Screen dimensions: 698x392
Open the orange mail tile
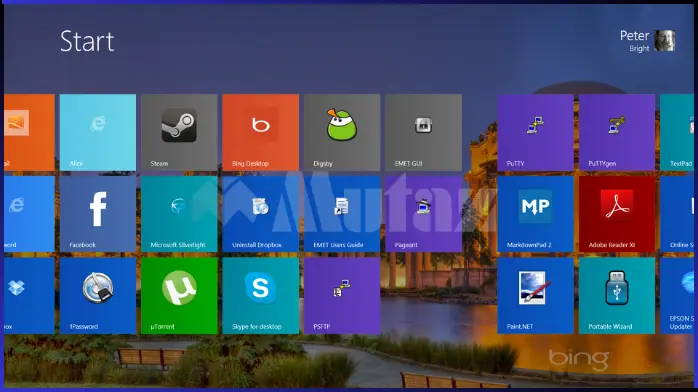pyautogui.click(x=29, y=132)
